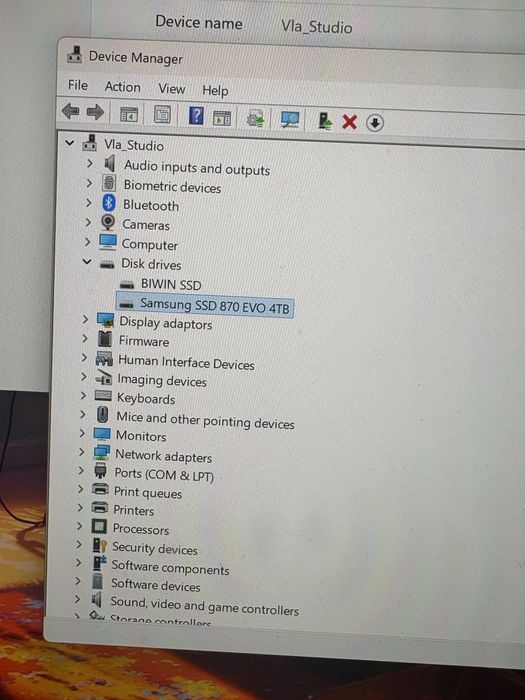Click the Cameras webcam icon
The height and width of the screenshot is (700, 525).
click(x=108, y=222)
